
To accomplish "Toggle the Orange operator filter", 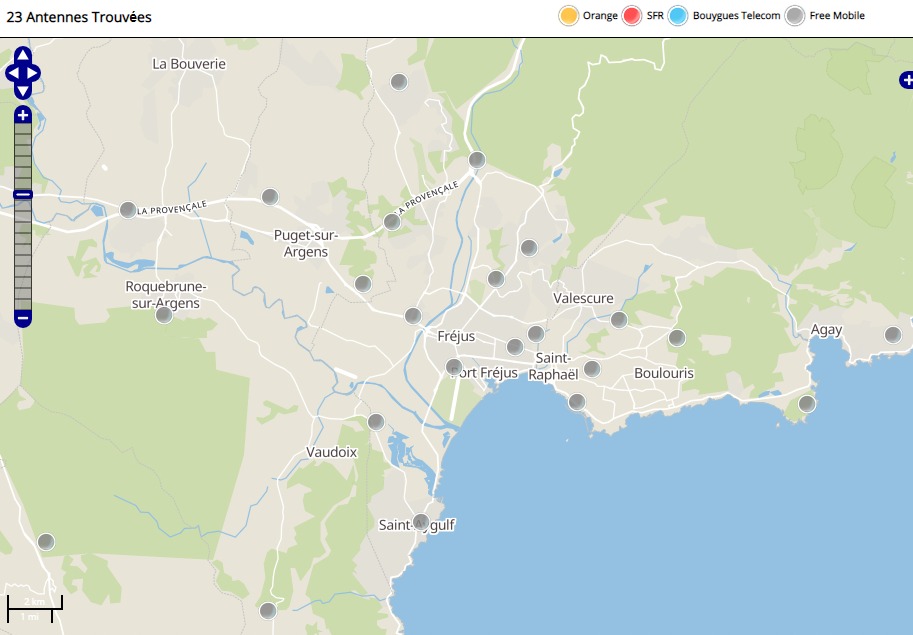I will click(568, 16).
